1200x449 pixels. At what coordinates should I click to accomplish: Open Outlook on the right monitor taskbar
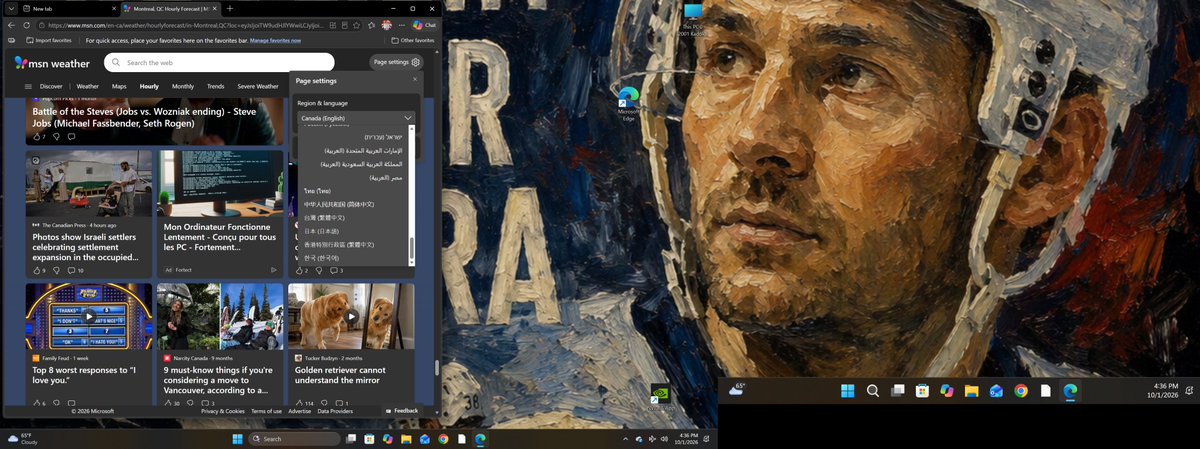tap(996, 390)
